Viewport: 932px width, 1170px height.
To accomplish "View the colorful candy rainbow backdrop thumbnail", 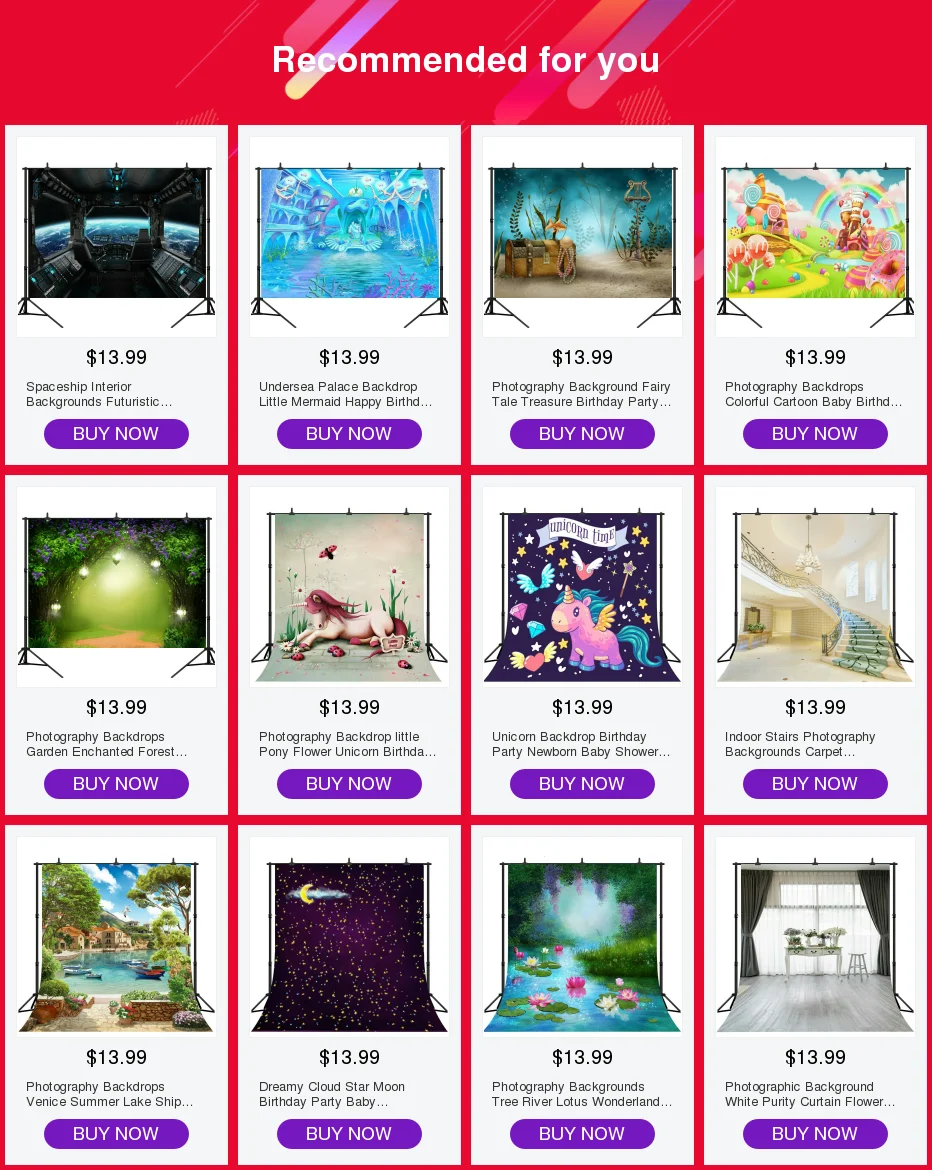I will point(815,237).
